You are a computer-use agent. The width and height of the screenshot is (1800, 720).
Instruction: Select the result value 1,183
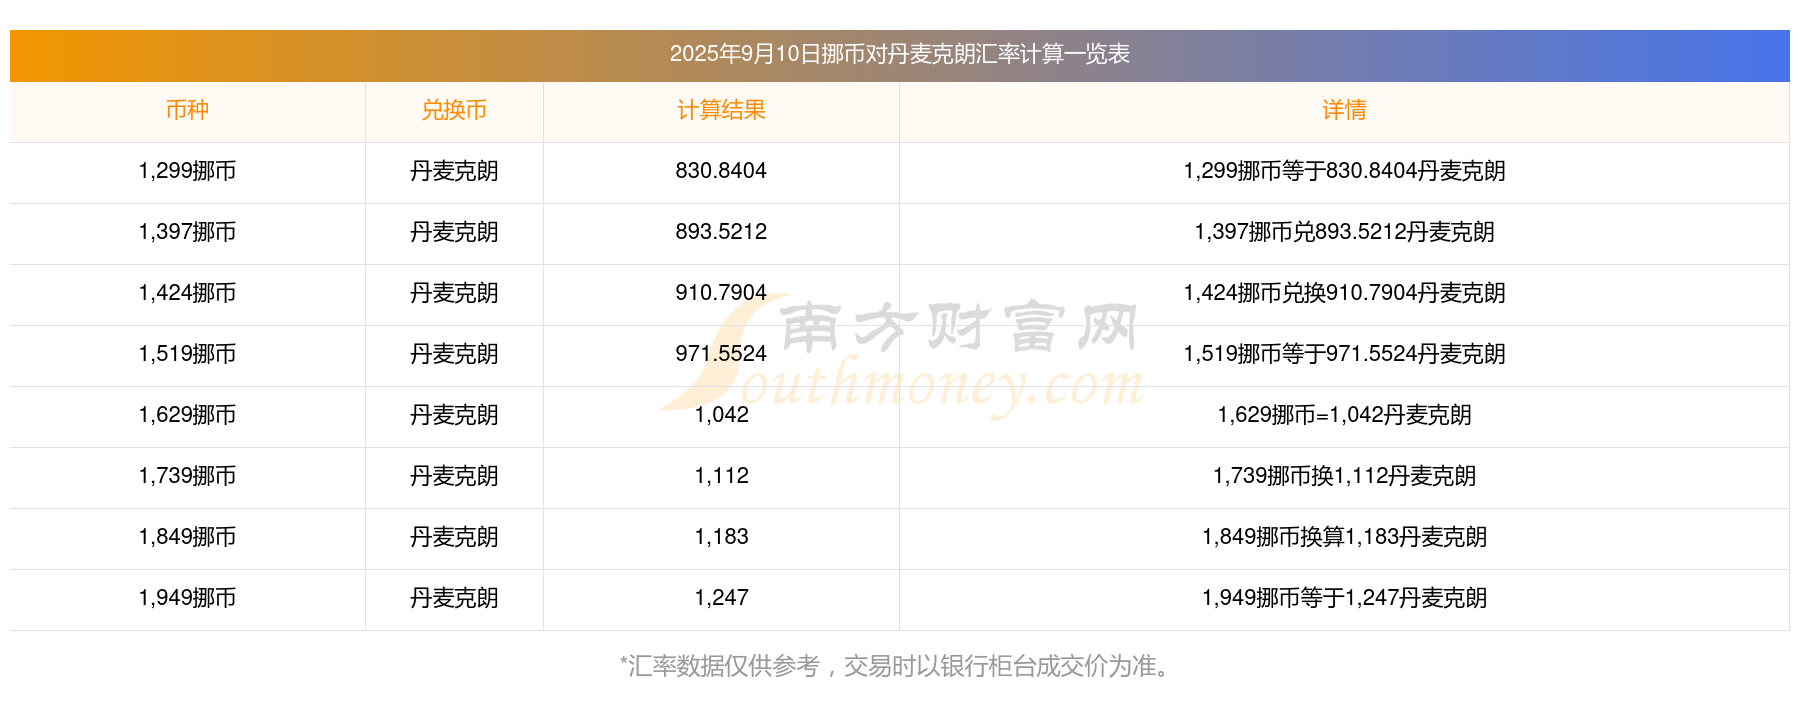point(721,537)
